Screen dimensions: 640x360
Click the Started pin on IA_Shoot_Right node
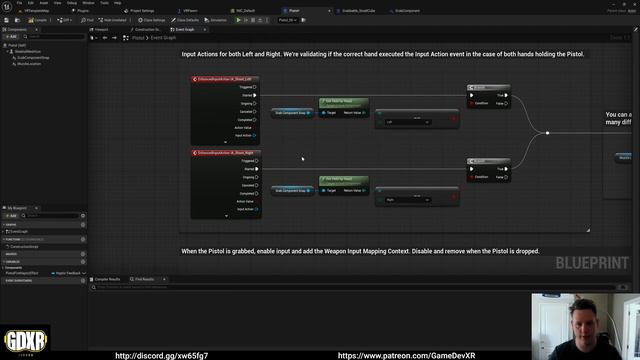(256, 169)
